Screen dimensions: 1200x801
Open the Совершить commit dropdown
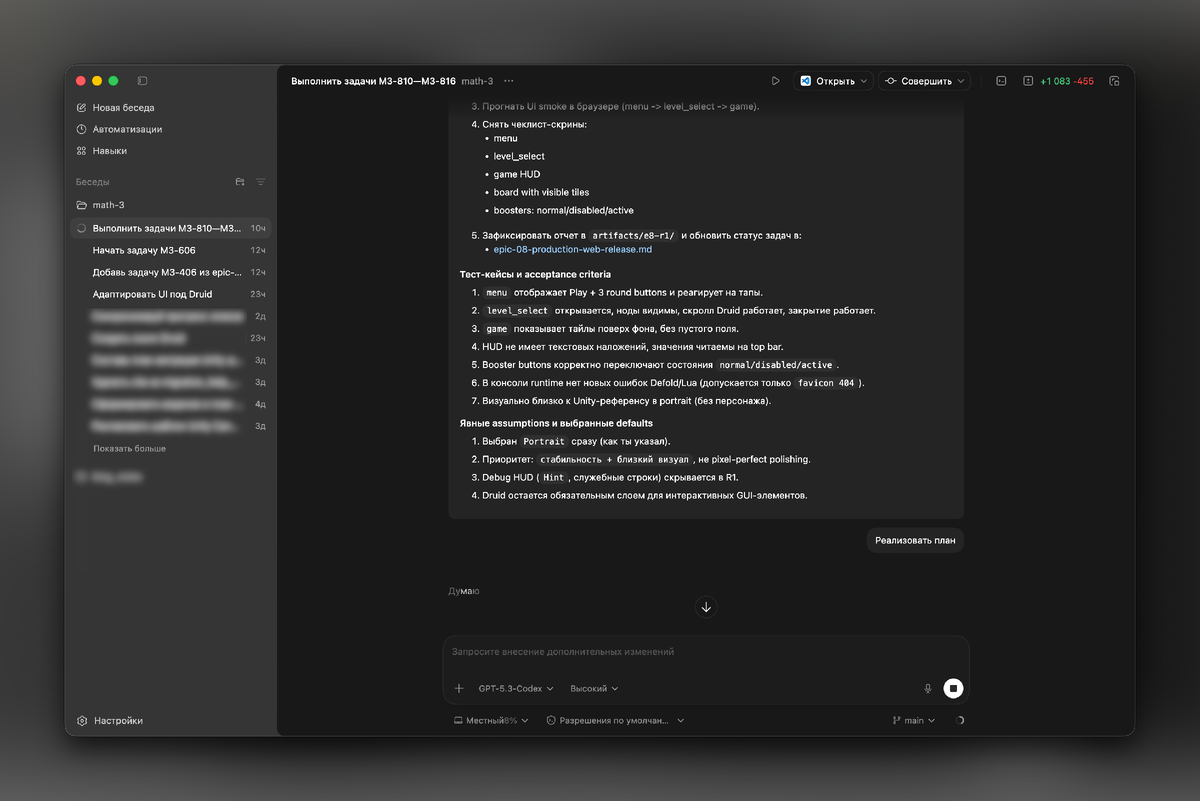[x=924, y=81]
